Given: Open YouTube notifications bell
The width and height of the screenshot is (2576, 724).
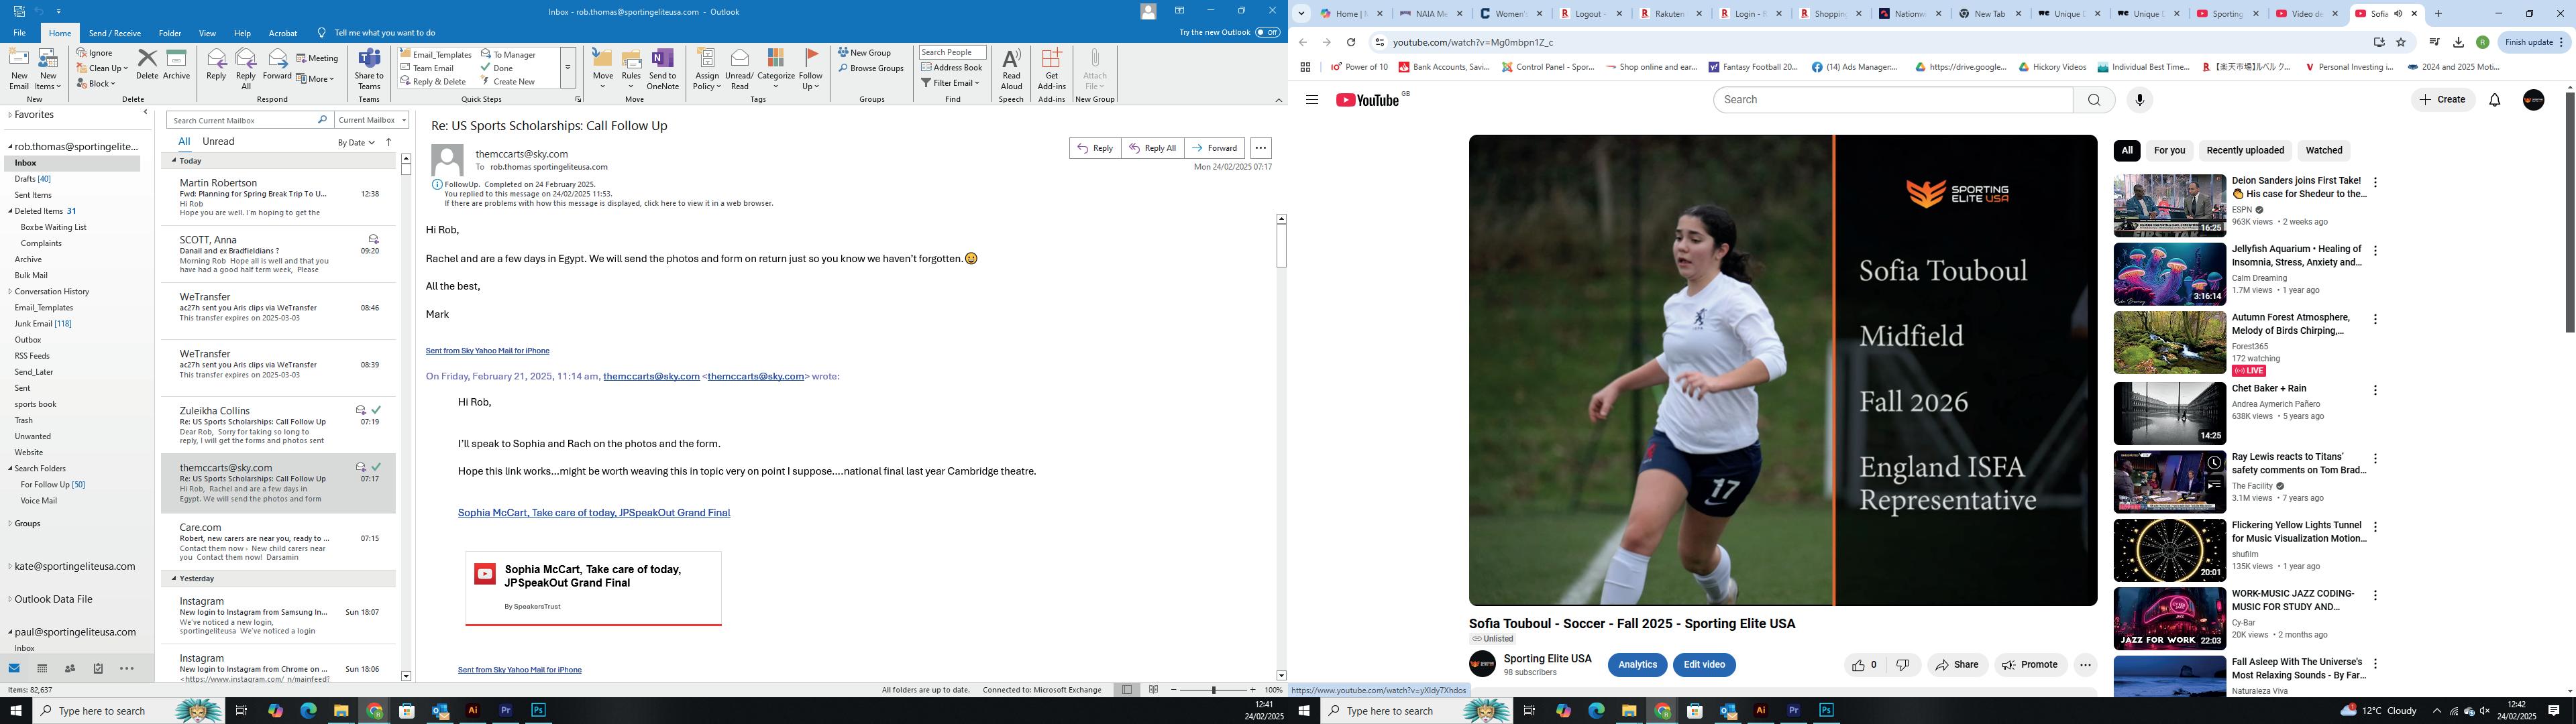Looking at the screenshot, I should 2494,100.
